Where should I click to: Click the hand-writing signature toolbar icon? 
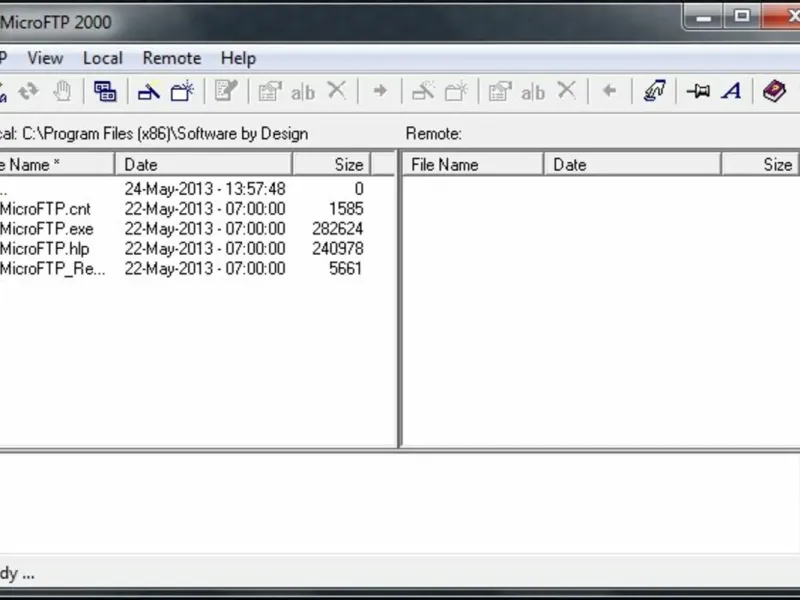[x=655, y=91]
